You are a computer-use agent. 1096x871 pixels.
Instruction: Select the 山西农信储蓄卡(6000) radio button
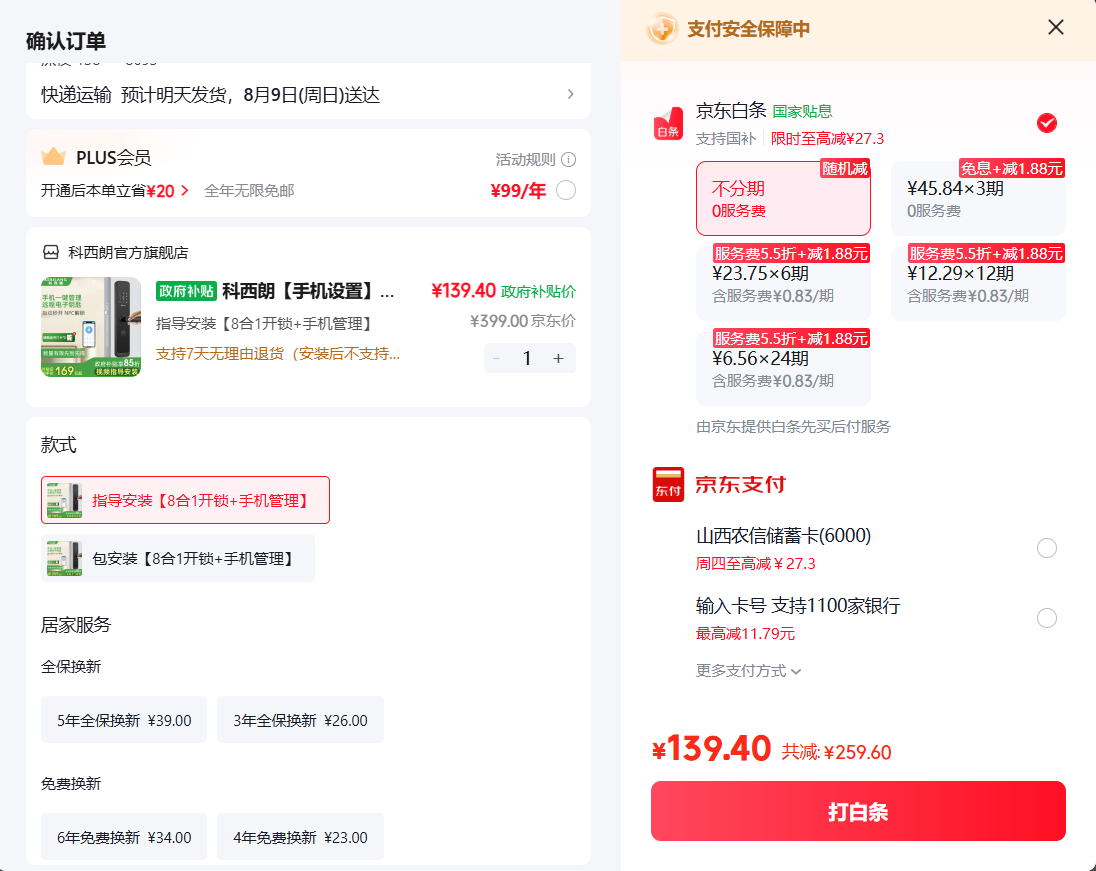(x=1046, y=548)
